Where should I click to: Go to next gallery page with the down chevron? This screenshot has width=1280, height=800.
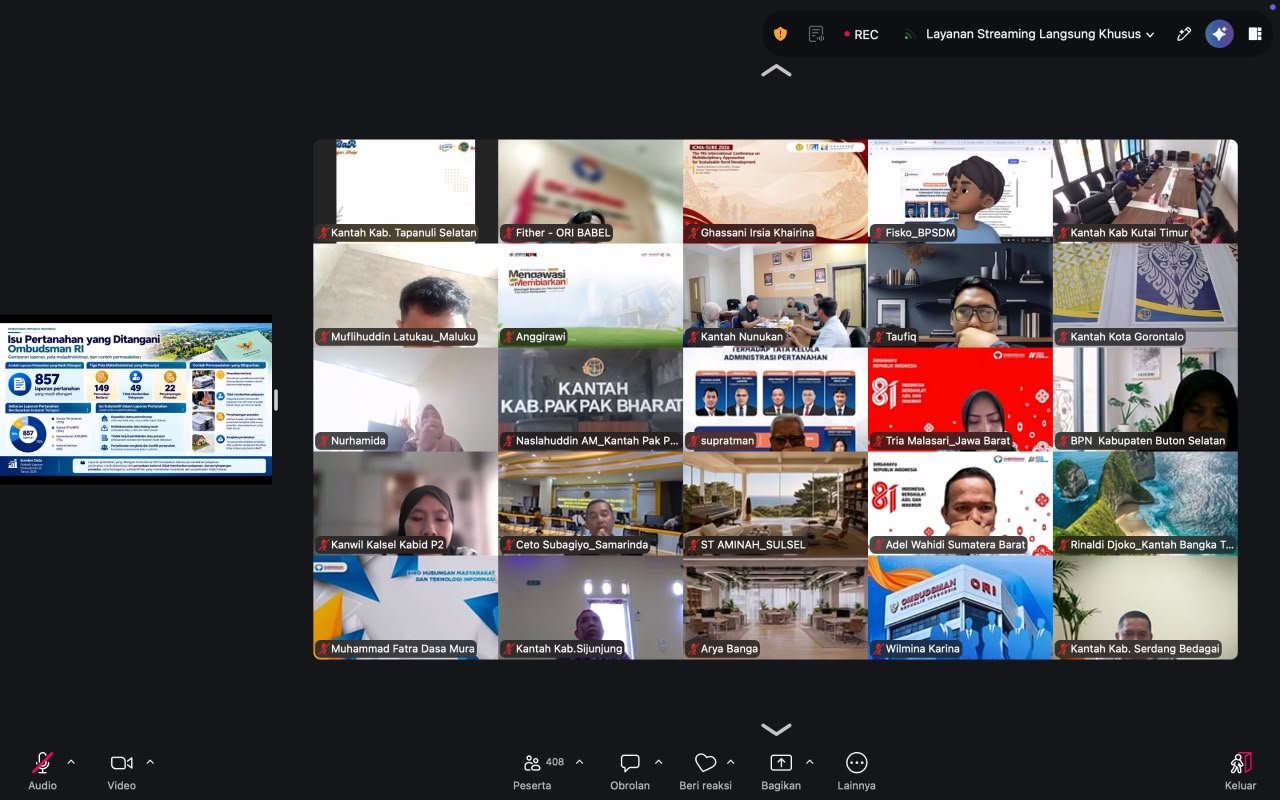[x=776, y=729]
